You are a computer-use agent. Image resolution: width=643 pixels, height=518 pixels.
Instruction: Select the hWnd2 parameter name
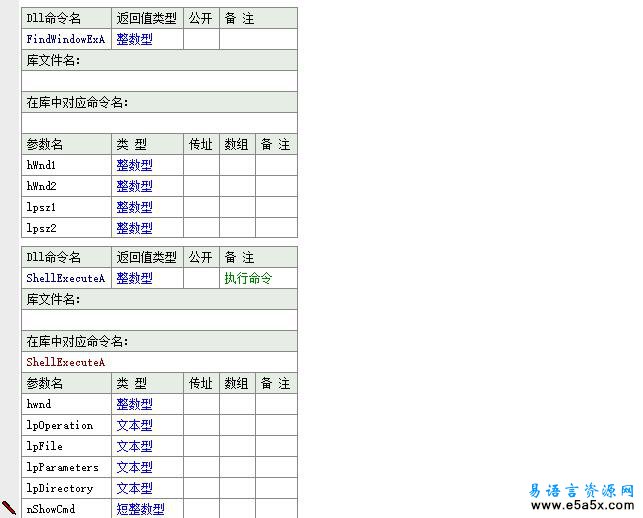41,186
